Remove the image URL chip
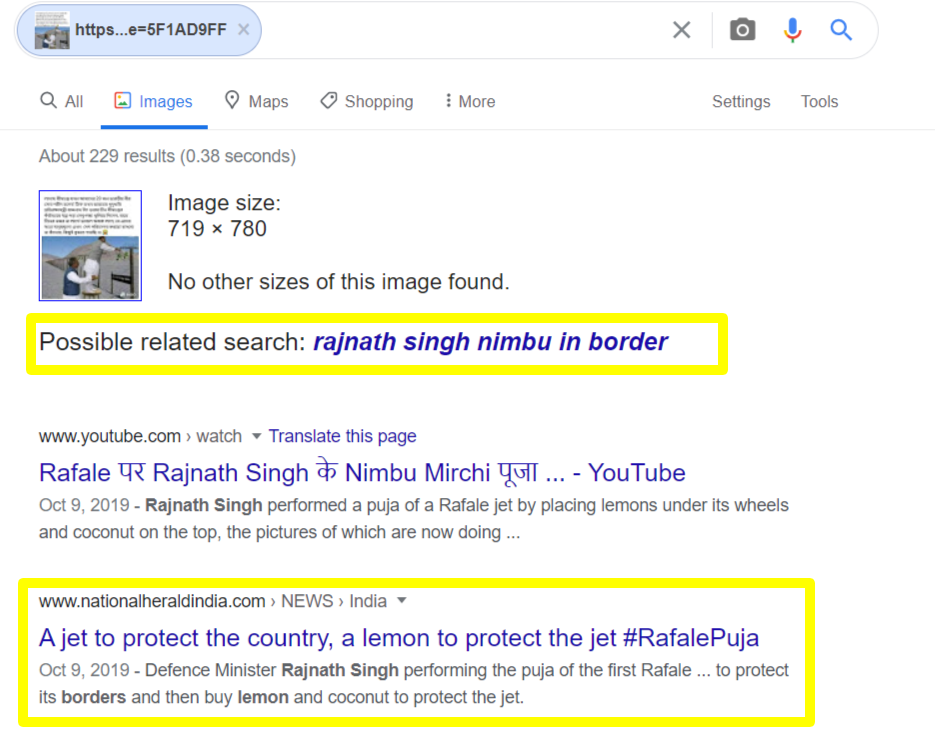 point(243,29)
